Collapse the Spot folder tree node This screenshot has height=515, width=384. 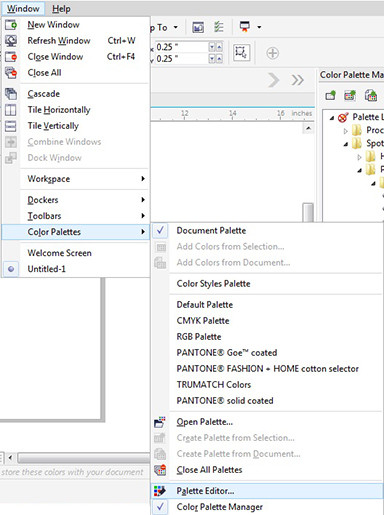(x=346, y=144)
